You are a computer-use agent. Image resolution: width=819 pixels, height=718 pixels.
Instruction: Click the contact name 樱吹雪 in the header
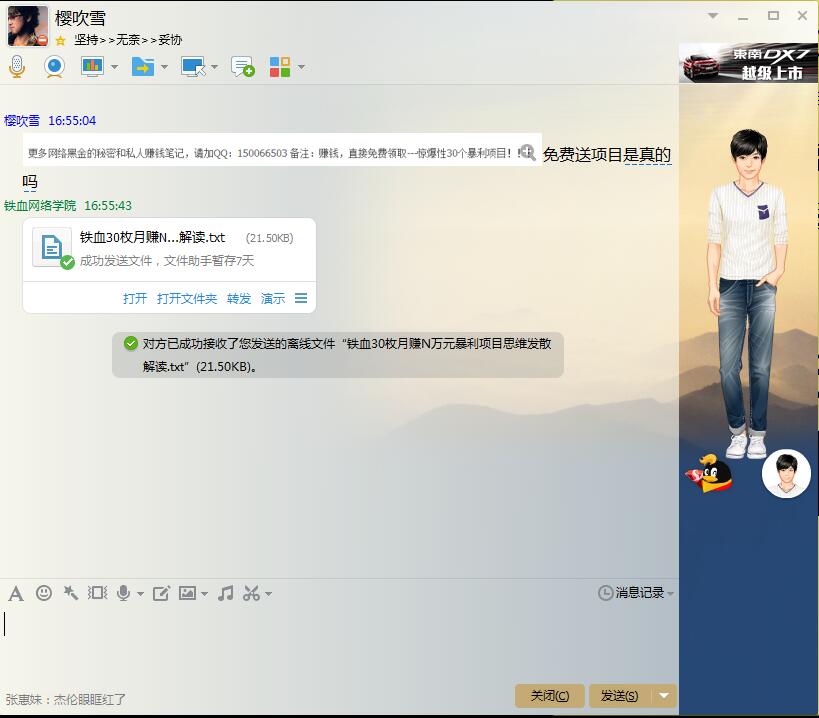[x=80, y=18]
